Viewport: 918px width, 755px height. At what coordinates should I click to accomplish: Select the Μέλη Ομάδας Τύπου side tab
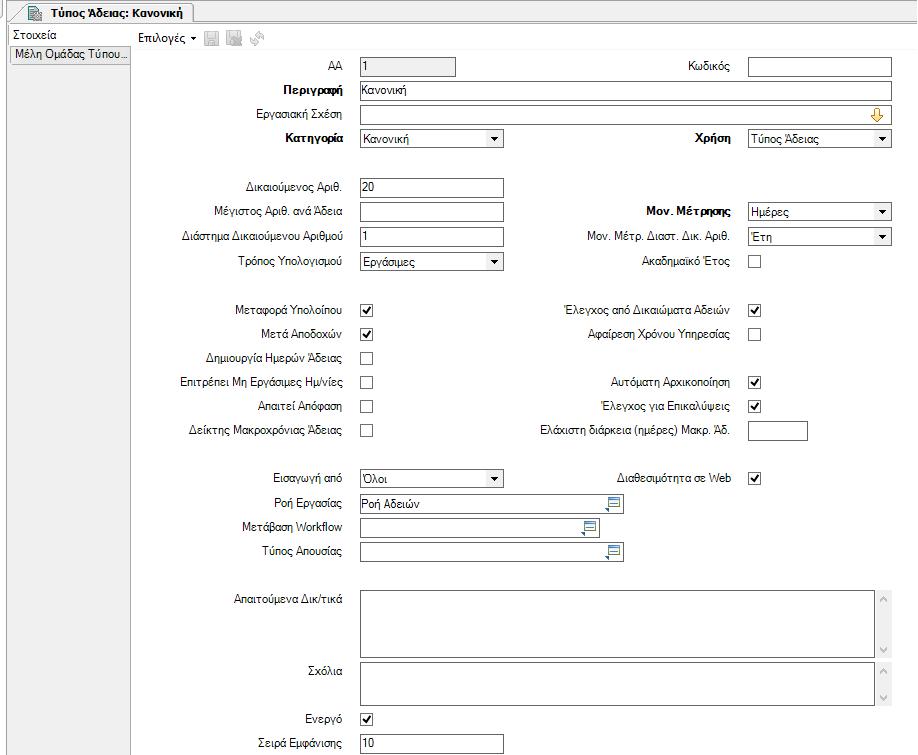click(x=70, y=54)
